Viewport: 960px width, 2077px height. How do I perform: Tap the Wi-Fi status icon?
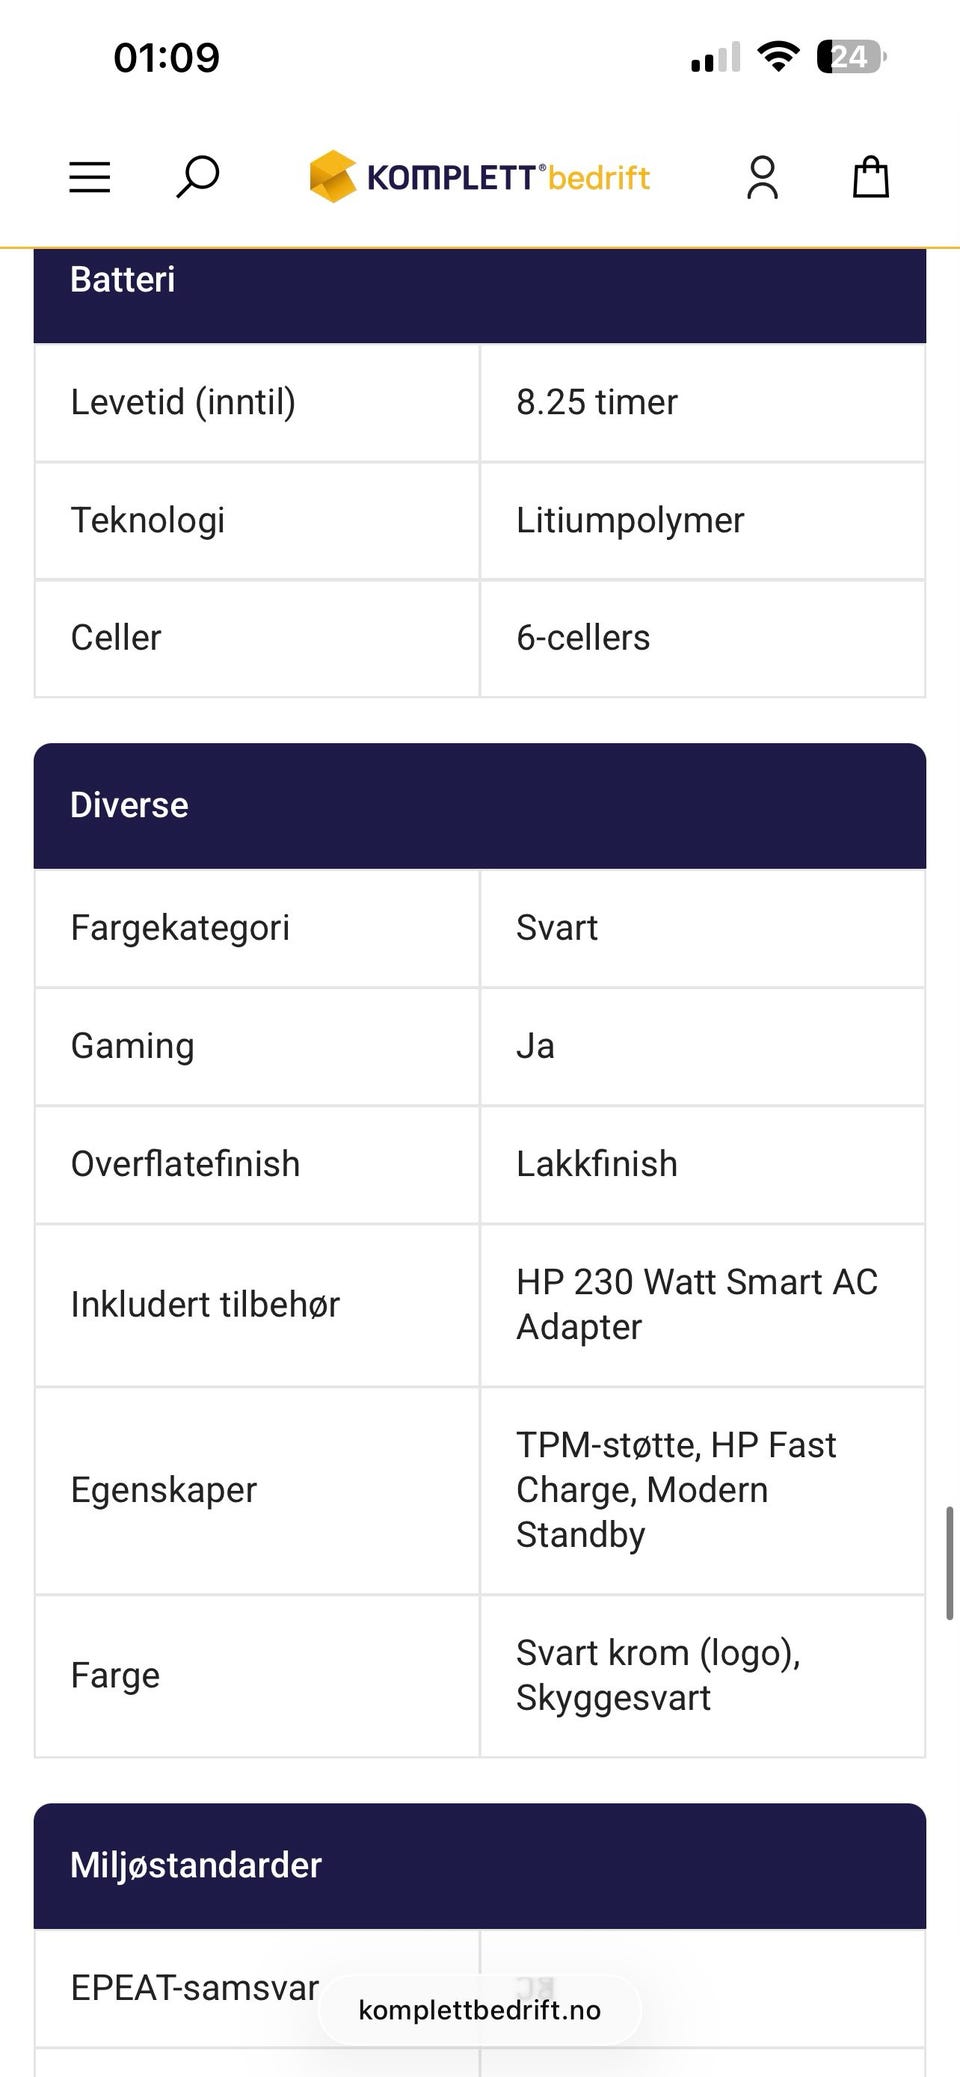pyautogui.click(x=778, y=57)
